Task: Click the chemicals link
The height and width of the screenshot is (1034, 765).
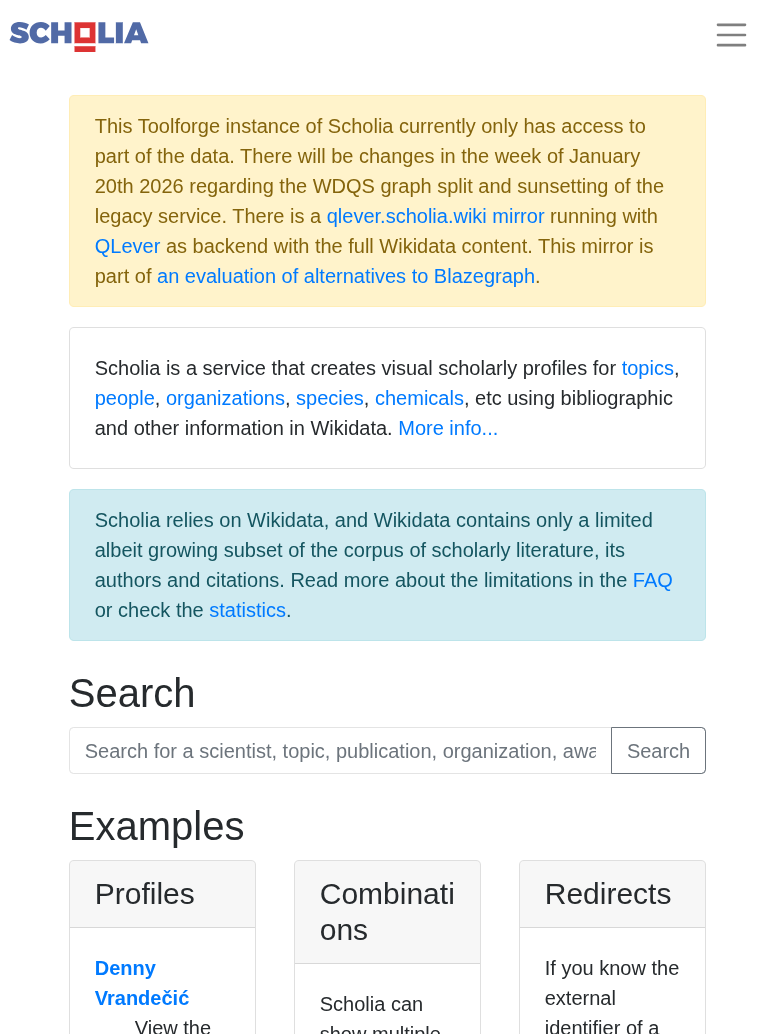Action: click(x=419, y=398)
